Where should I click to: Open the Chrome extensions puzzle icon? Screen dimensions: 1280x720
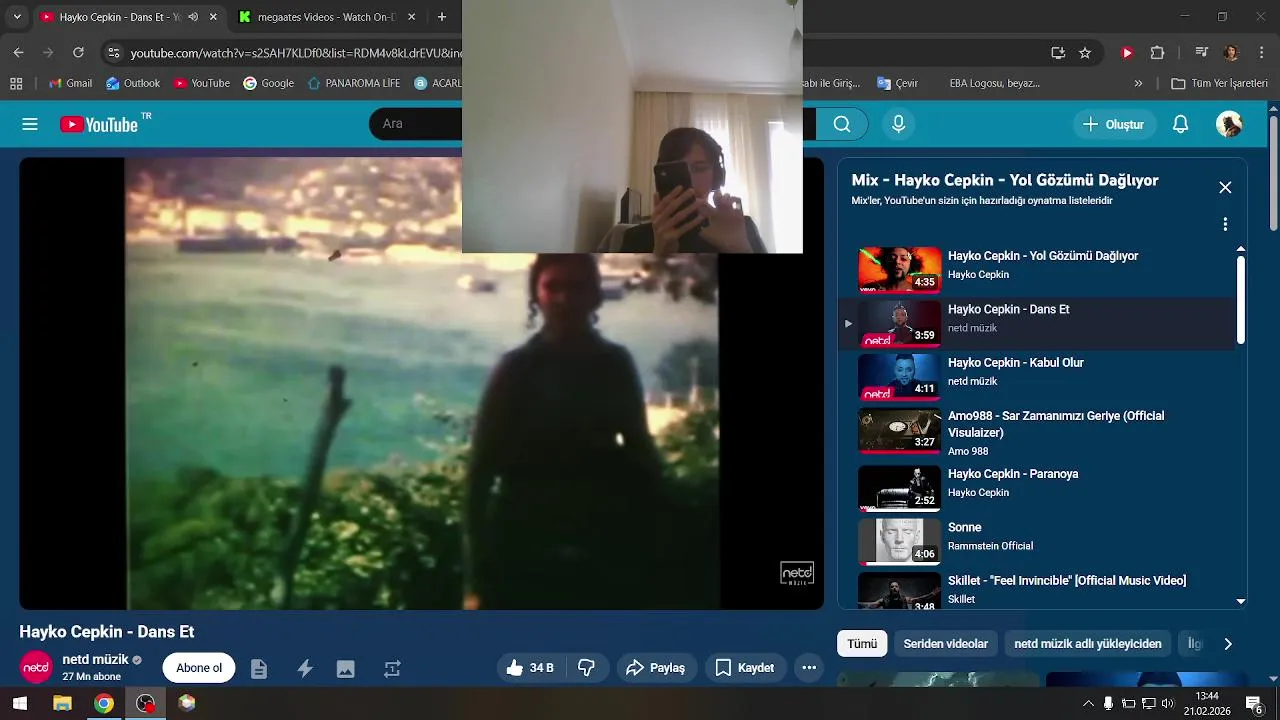1157,53
